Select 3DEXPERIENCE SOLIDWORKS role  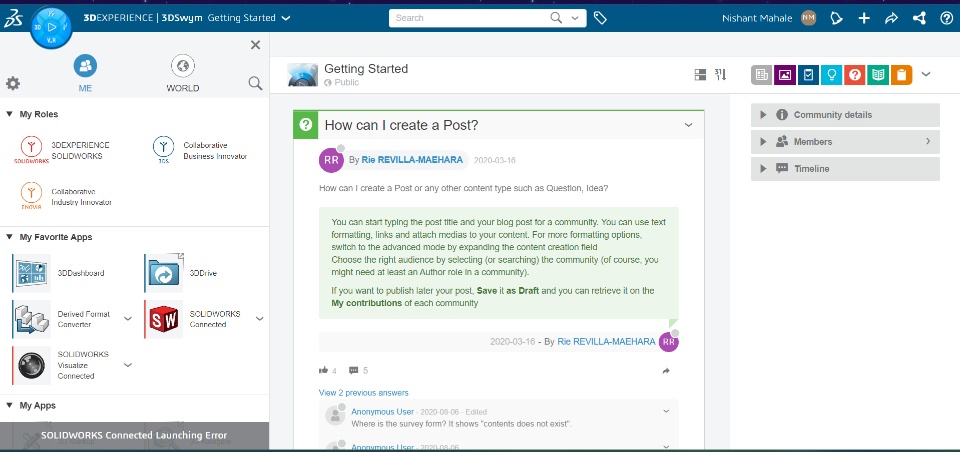coord(62,151)
